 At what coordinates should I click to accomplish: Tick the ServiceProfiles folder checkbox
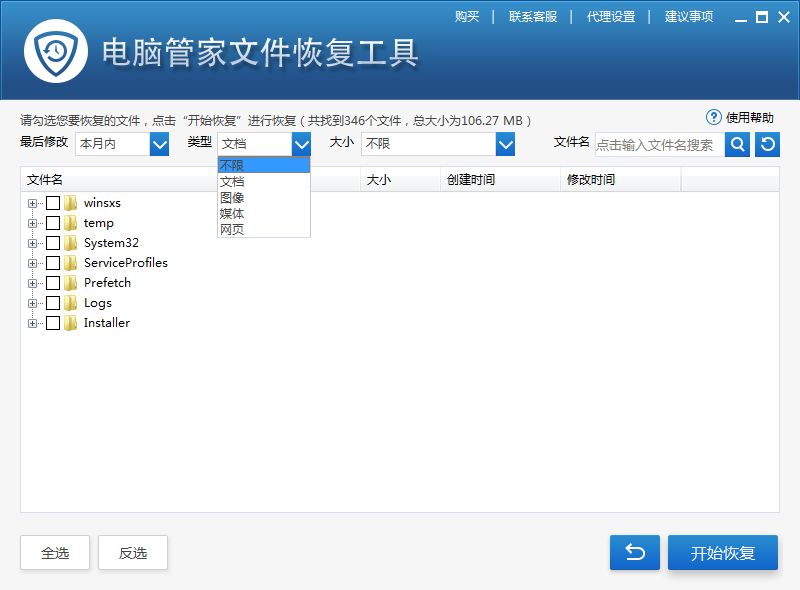coord(53,263)
